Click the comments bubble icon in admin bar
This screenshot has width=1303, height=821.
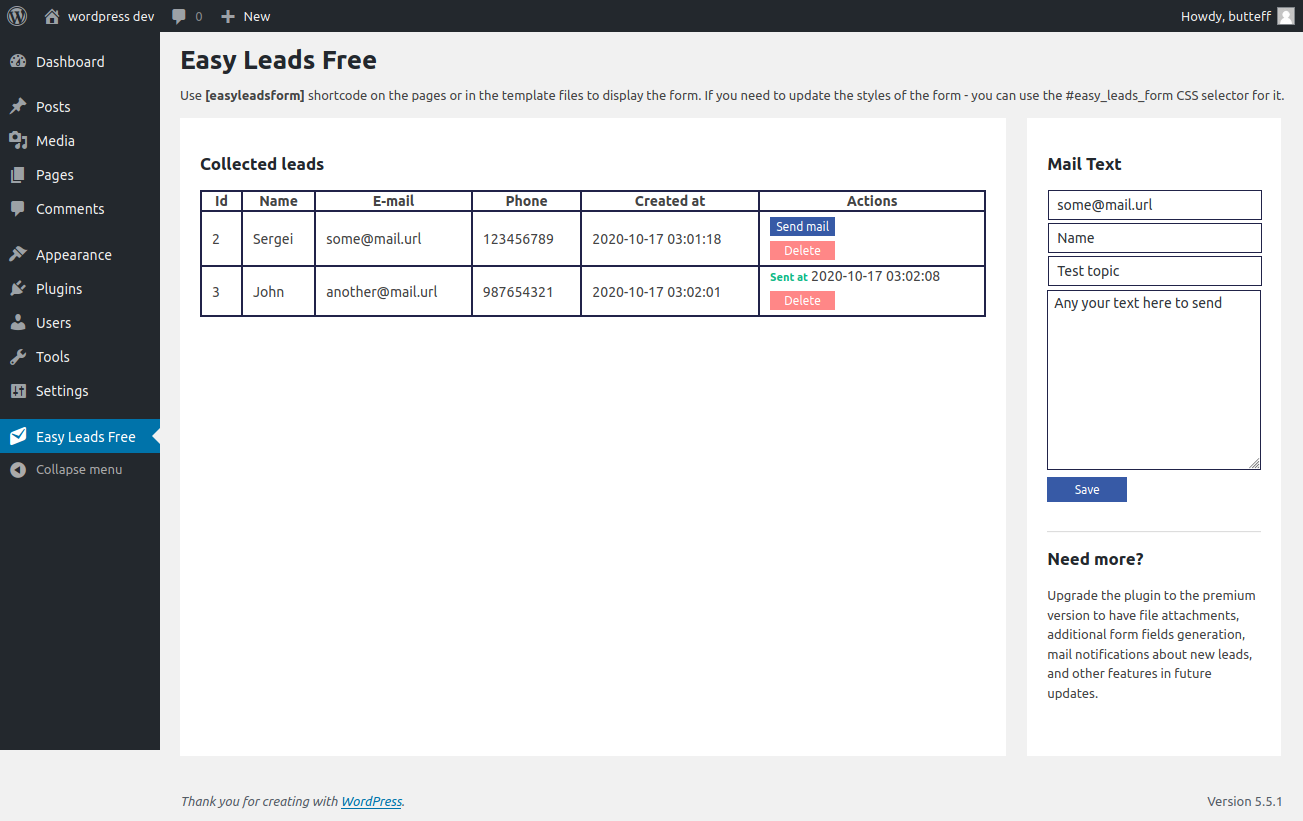pyautogui.click(x=179, y=16)
